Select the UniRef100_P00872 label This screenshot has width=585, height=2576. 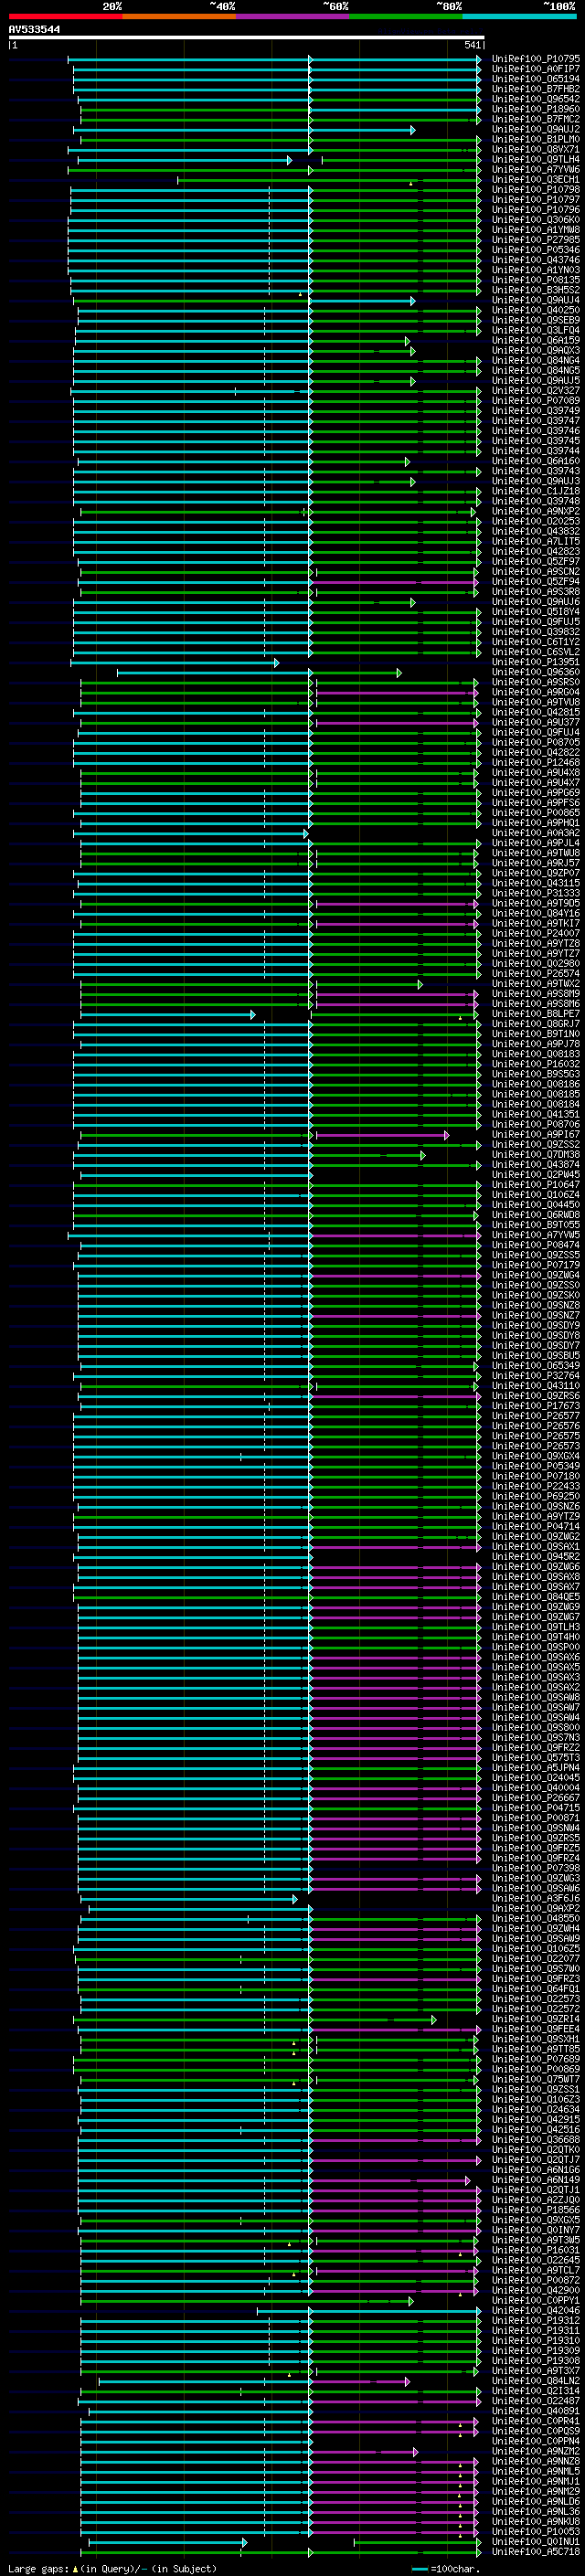[536, 2280]
